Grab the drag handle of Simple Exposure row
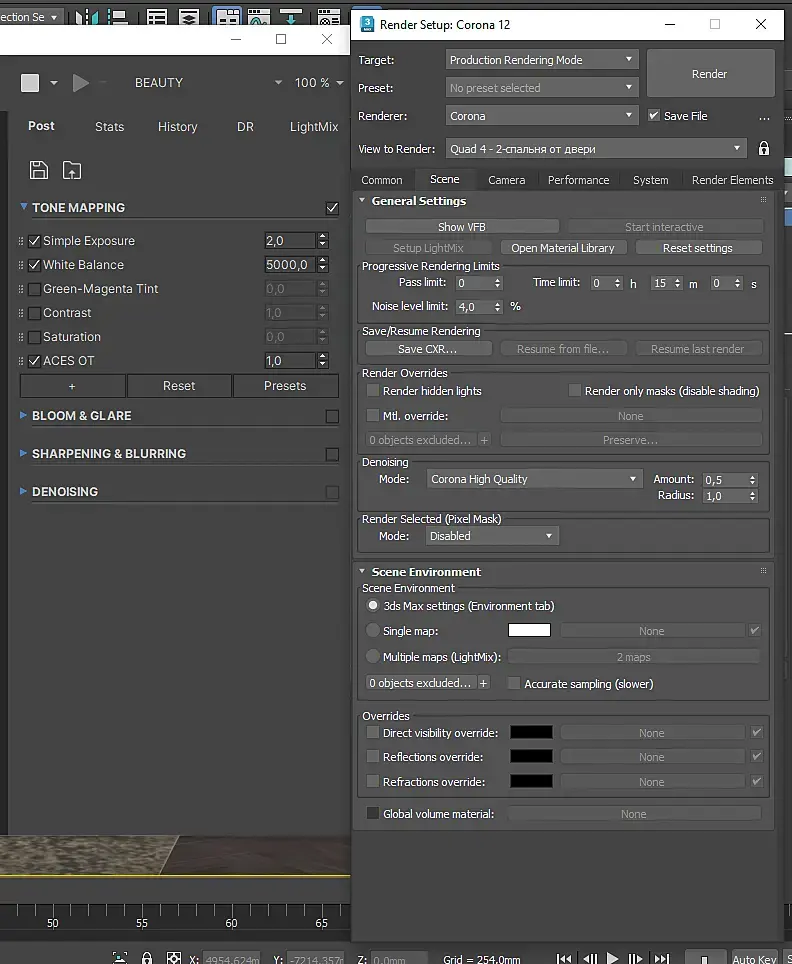 [x=21, y=241]
